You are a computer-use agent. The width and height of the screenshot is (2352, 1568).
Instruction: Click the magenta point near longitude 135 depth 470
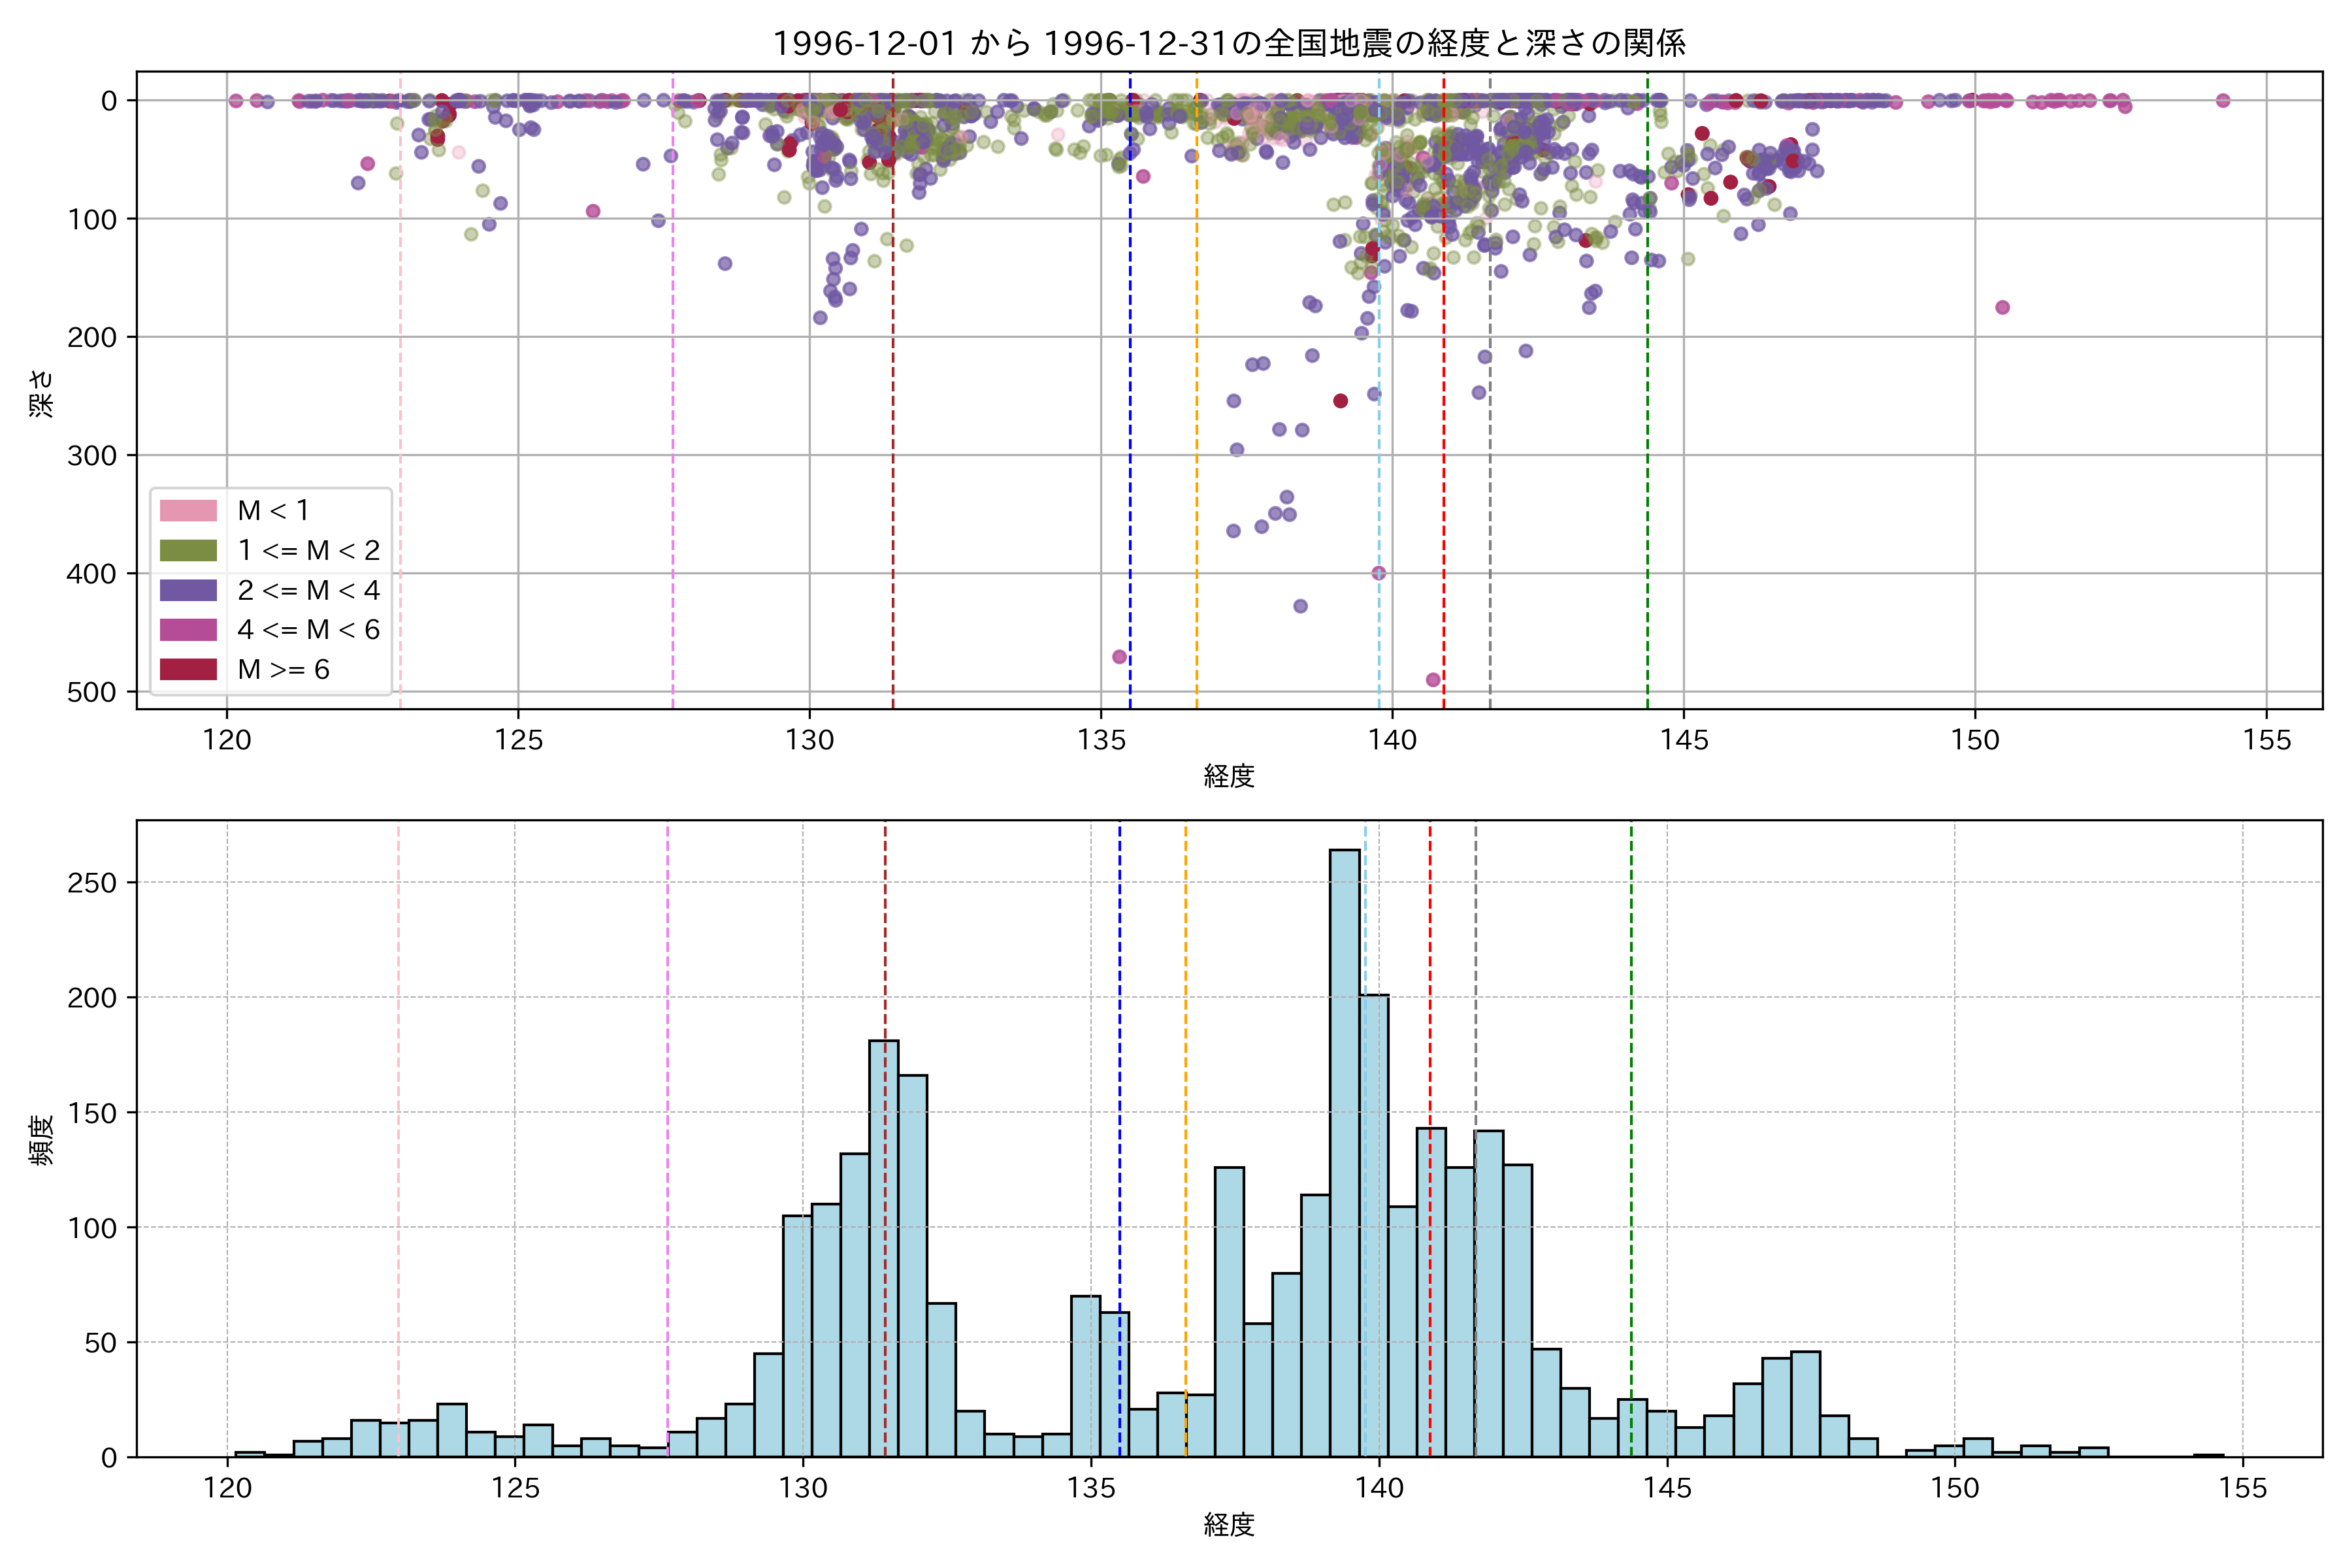pyautogui.click(x=1119, y=657)
